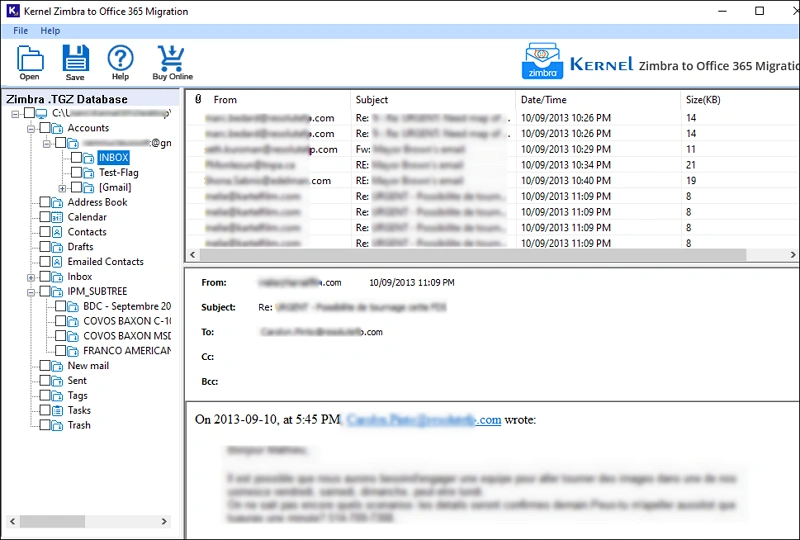Screen dimensions: 800x540
Task: Collapse the @gn account node
Action: click(x=46, y=143)
